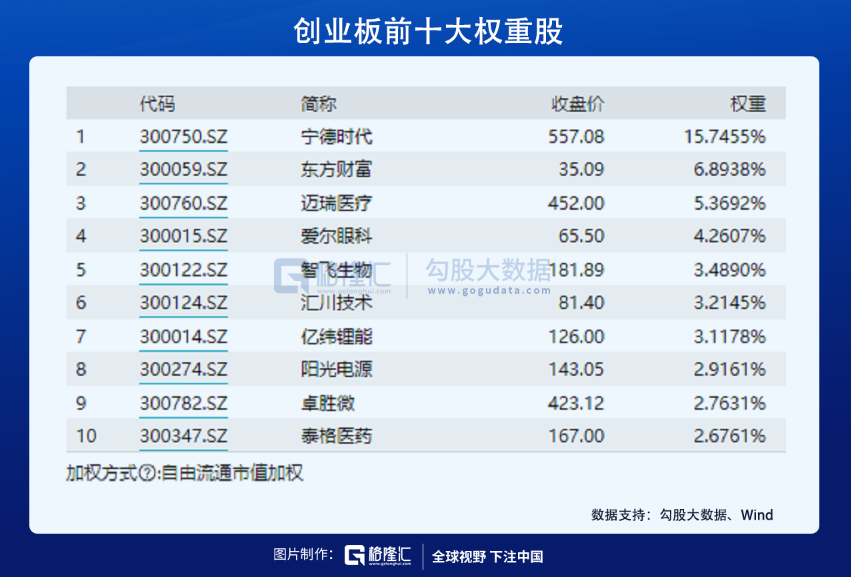Open stock code 300750.SZ link
This screenshot has height=577, width=851.
183,136
